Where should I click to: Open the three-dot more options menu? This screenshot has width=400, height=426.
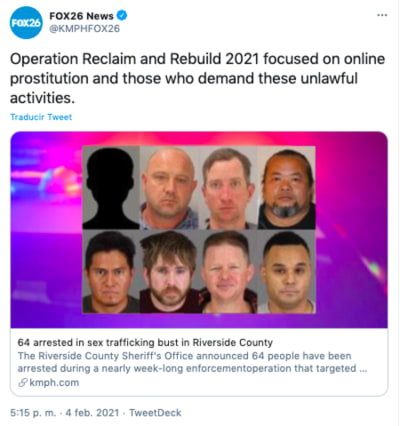pyautogui.click(x=382, y=15)
